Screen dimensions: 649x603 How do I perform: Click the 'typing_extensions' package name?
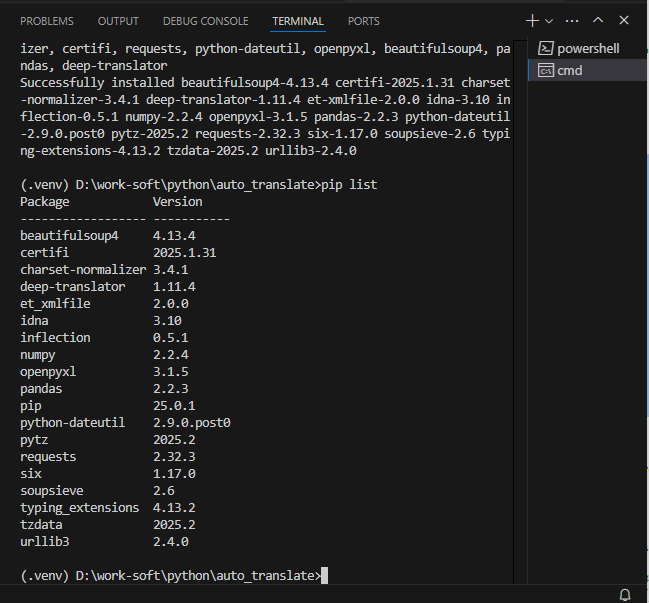[79, 507]
